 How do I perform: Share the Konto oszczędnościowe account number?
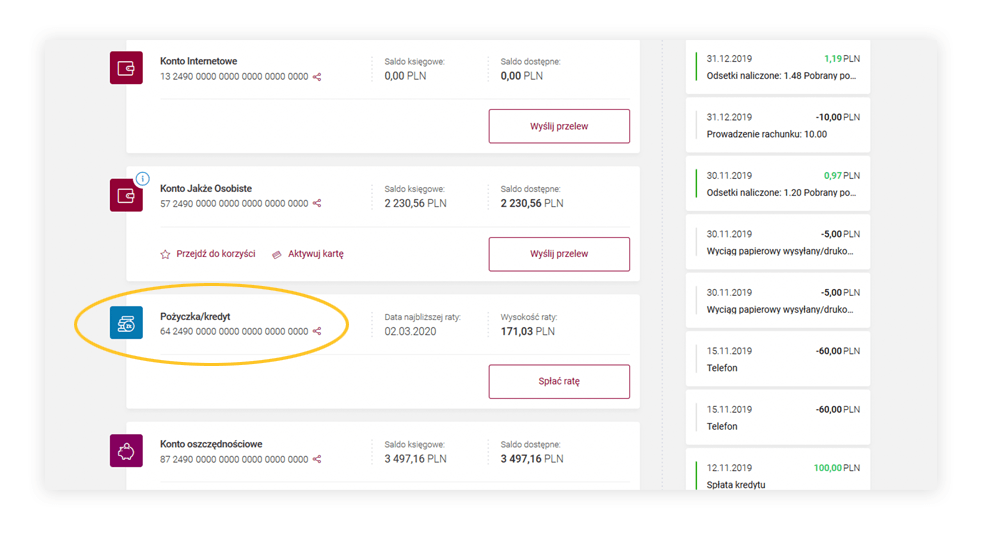click(x=317, y=460)
